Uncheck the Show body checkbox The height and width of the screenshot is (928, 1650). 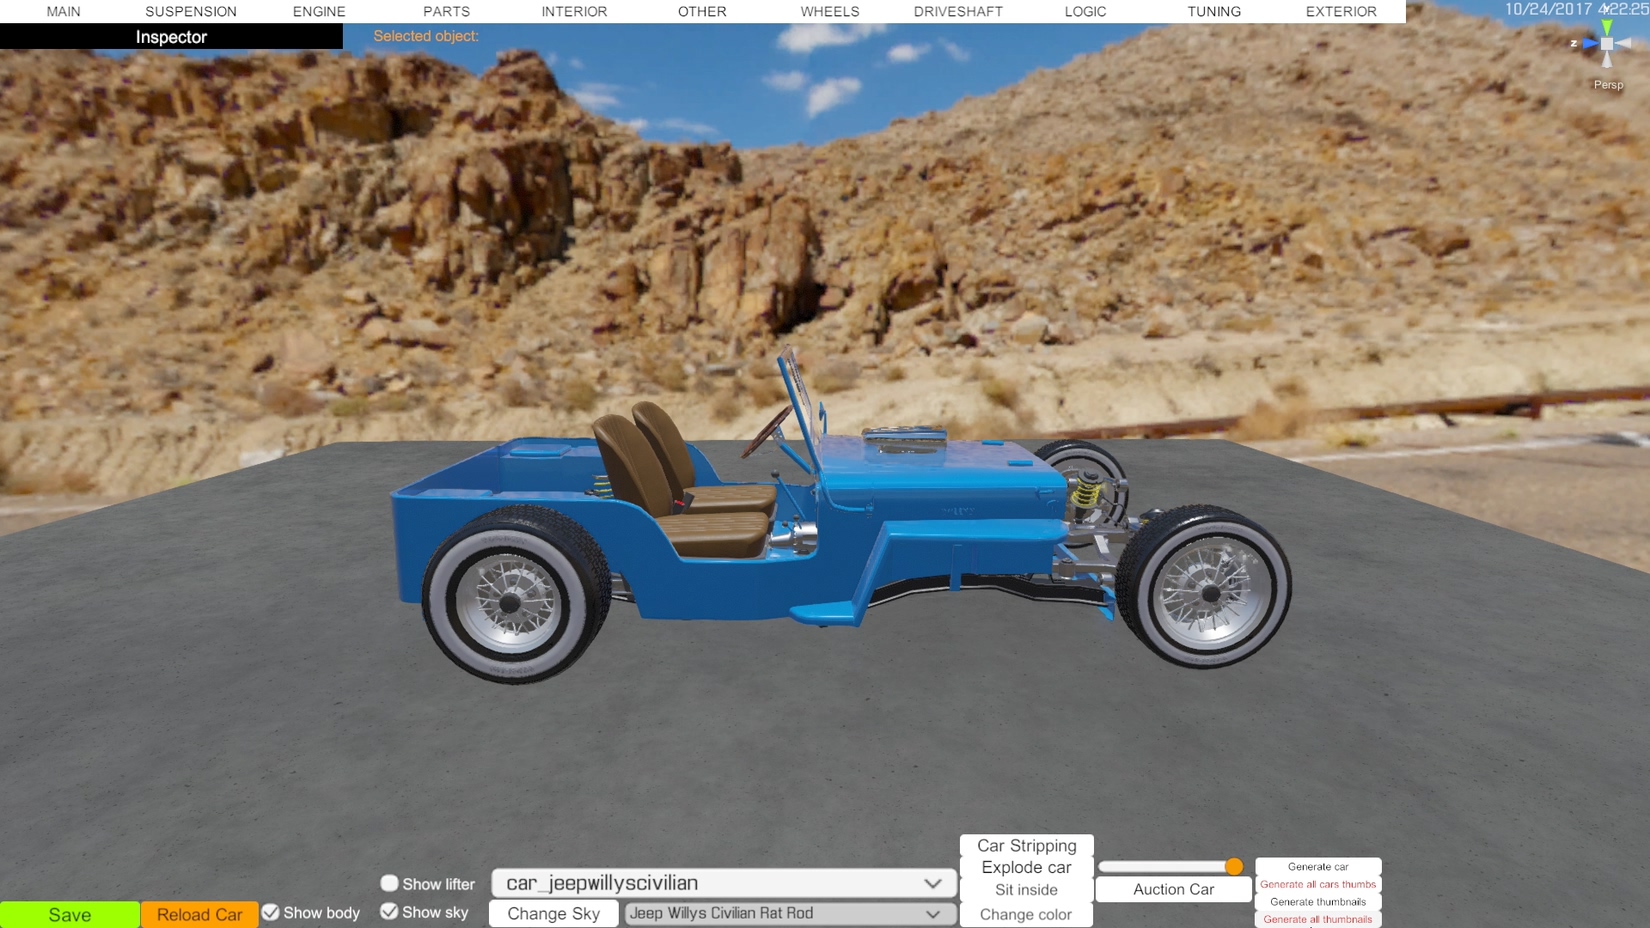click(x=271, y=912)
